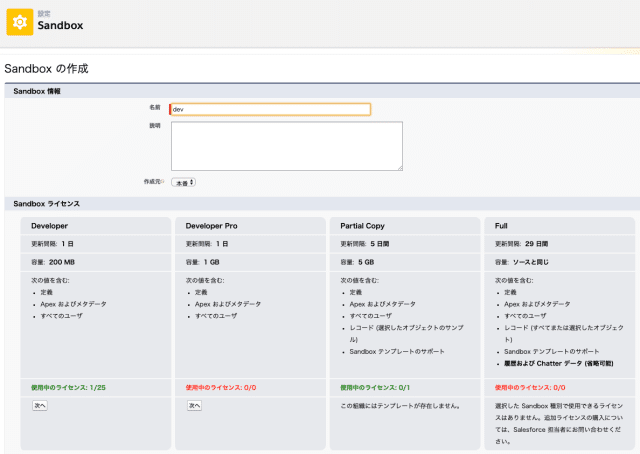The image size is (640, 454).
Task: Click the Sandbox setup gear icon
Action: (x=20, y=22)
